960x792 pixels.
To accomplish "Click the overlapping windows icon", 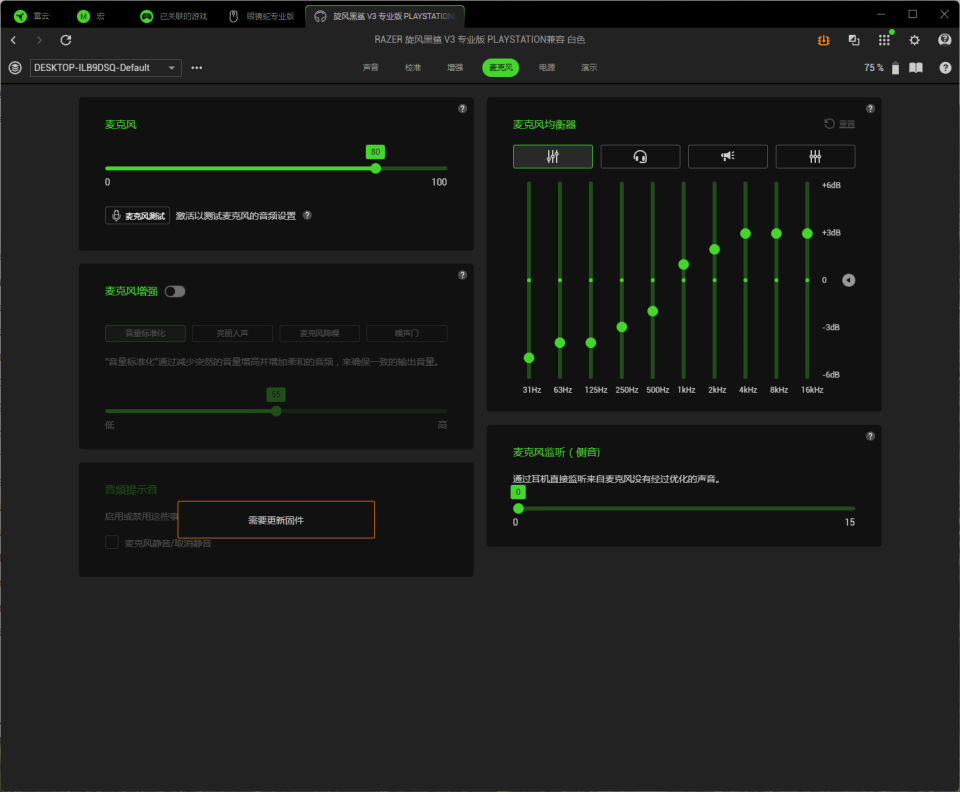I will [x=853, y=40].
